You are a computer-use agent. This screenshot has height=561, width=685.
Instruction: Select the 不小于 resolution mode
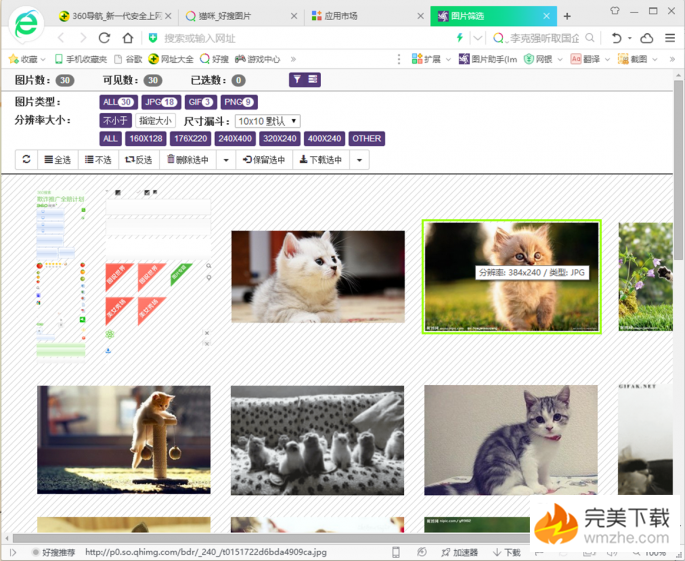(x=115, y=120)
